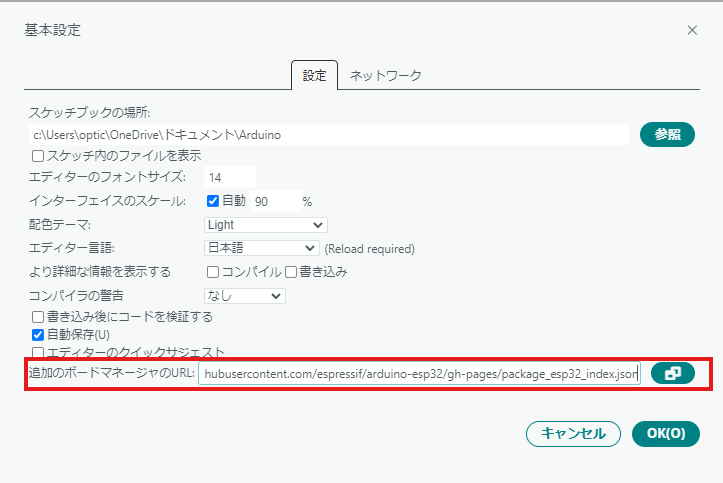
Task: Switch to the 設定 tab
Action: click(314, 75)
